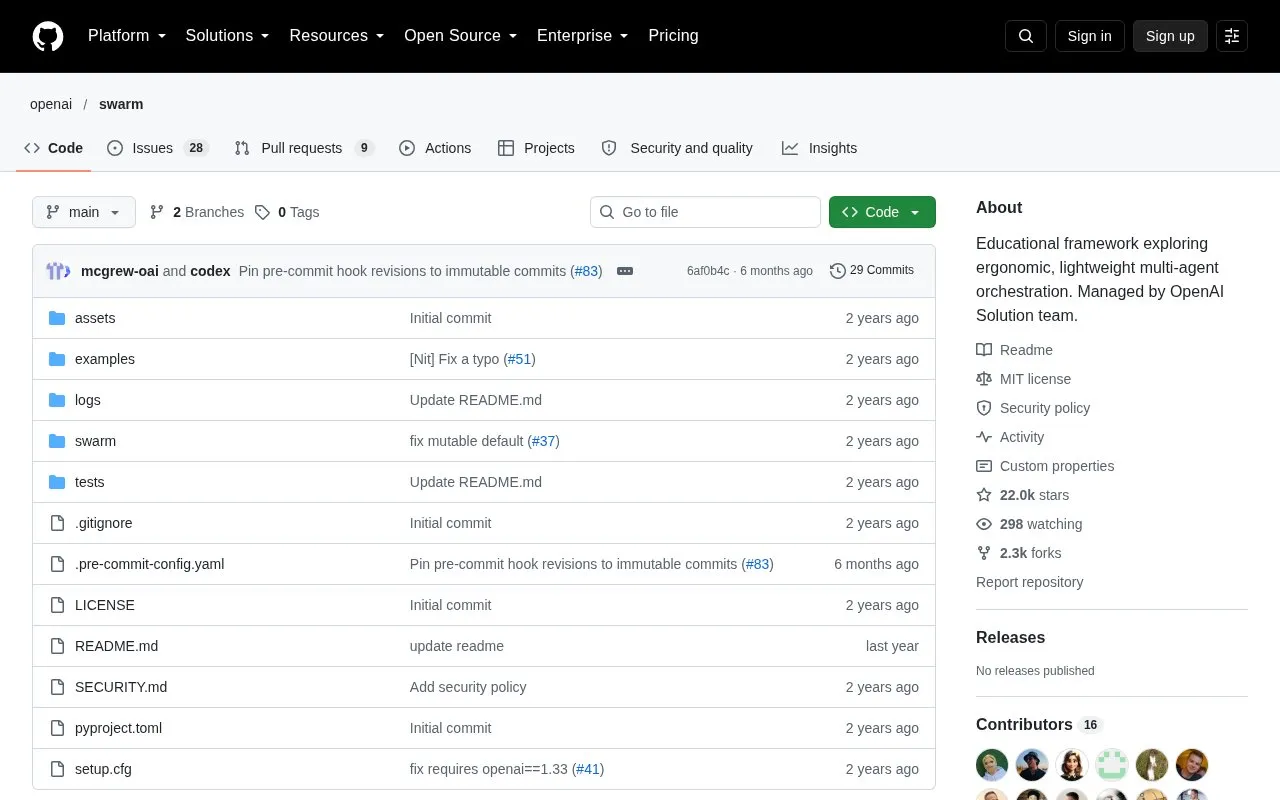
Task: Click the MIT license scale icon
Action: pyautogui.click(x=984, y=379)
